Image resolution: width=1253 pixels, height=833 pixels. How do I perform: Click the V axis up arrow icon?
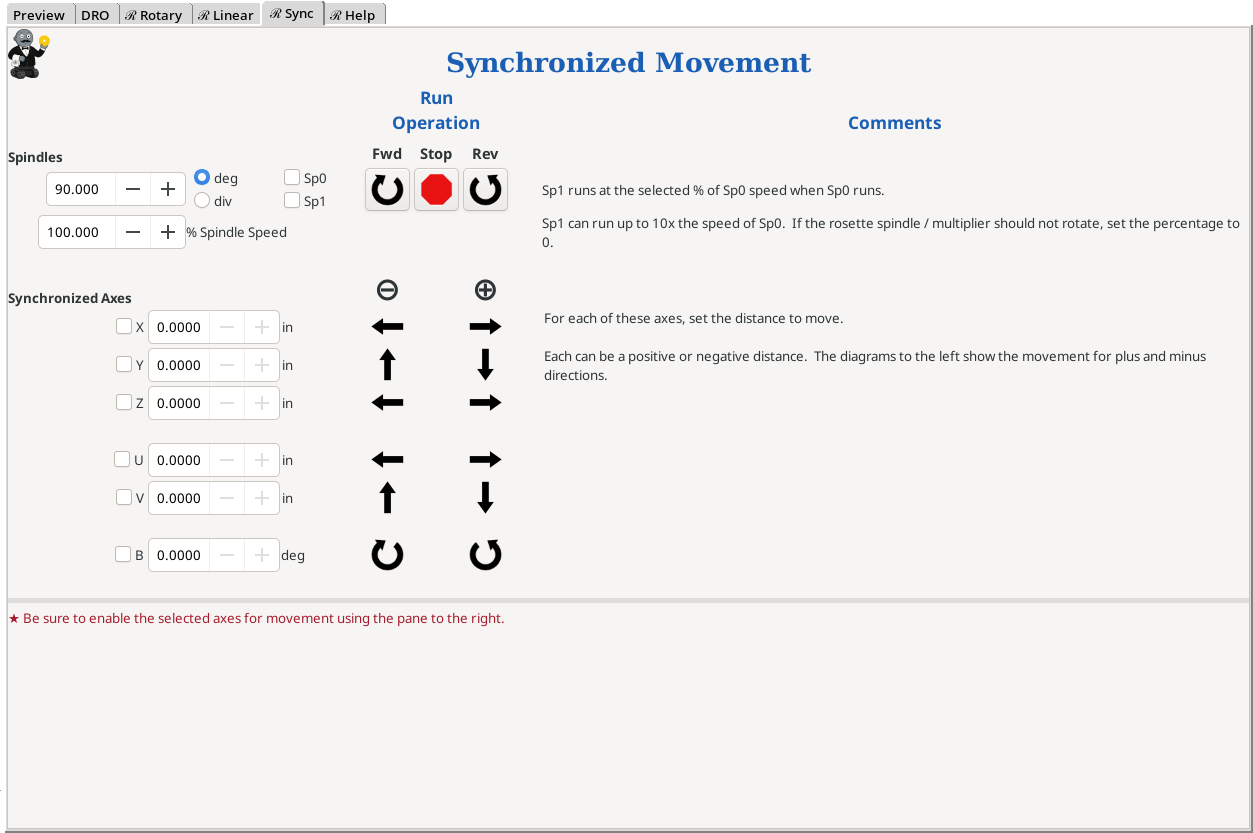click(387, 498)
